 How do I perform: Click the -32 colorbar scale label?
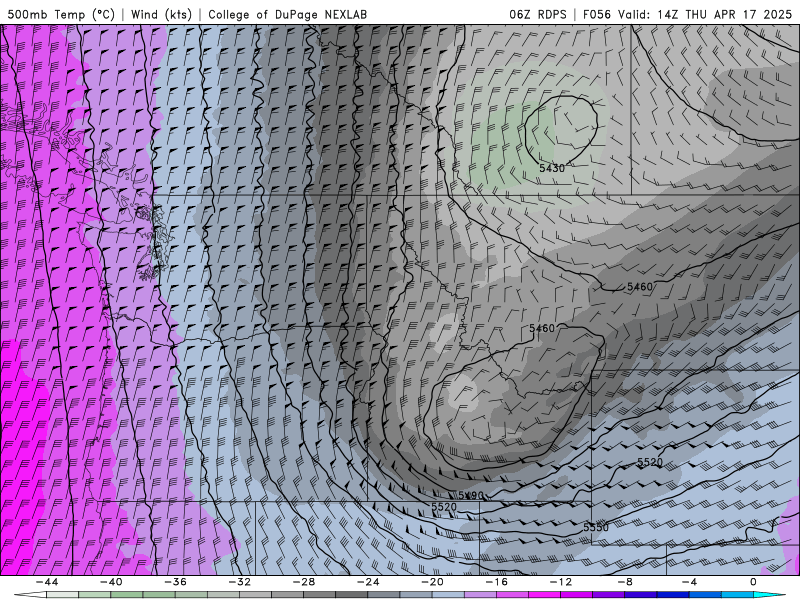pos(239,582)
